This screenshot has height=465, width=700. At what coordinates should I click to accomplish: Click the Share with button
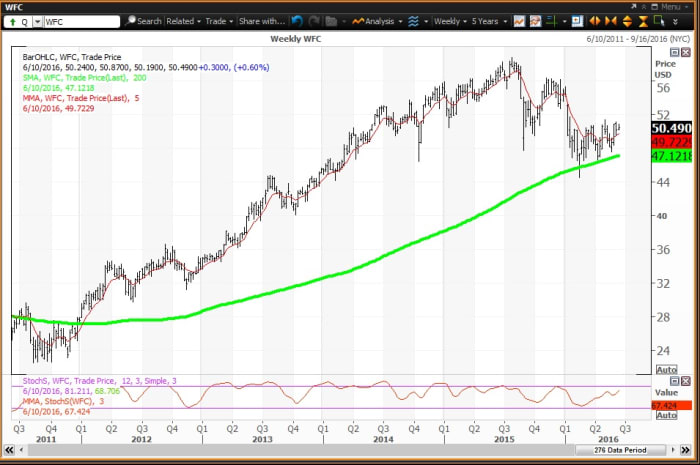tap(261, 20)
